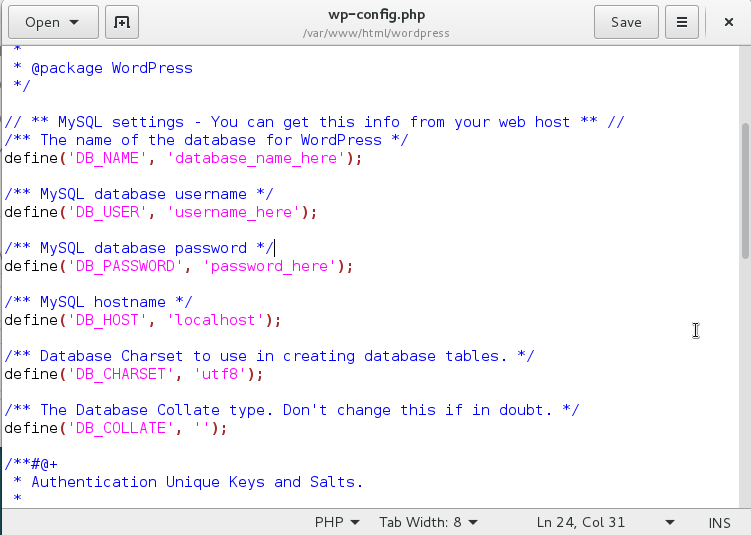The image size is (751, 535).
Task: Click the 'MySQL database username' comment
Action: 139,194
